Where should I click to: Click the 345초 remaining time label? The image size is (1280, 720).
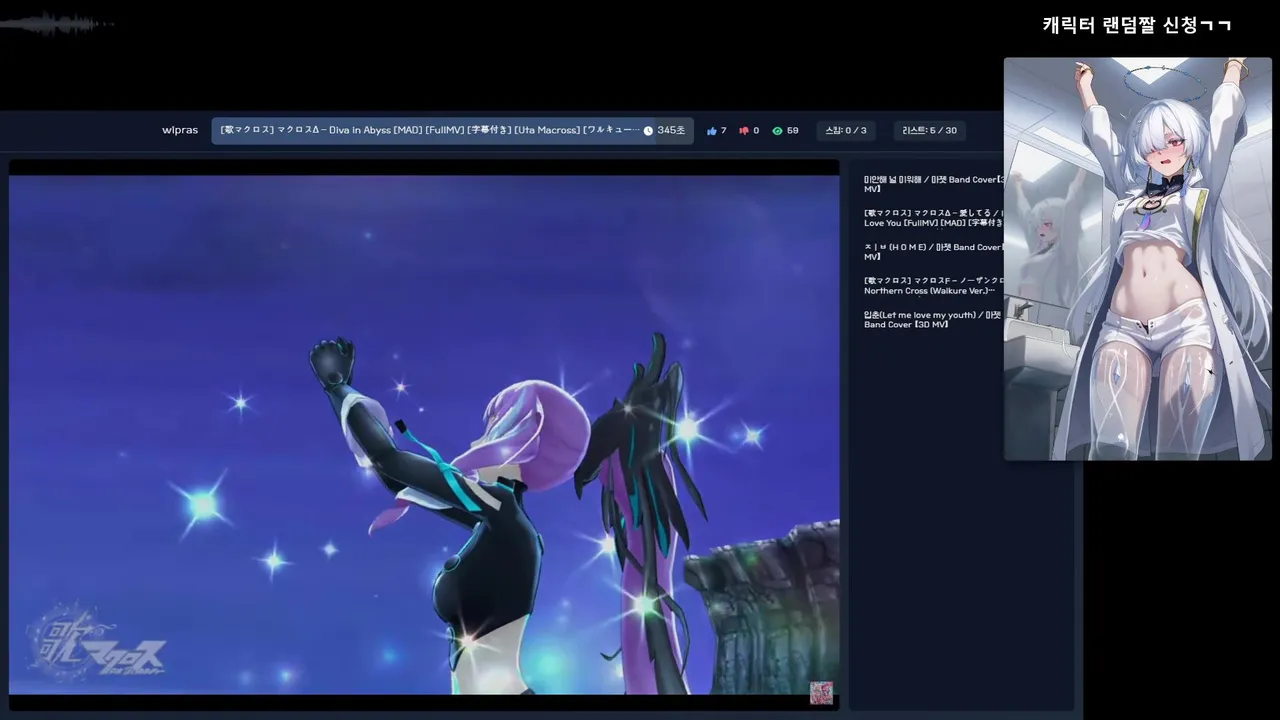point(671,130)
